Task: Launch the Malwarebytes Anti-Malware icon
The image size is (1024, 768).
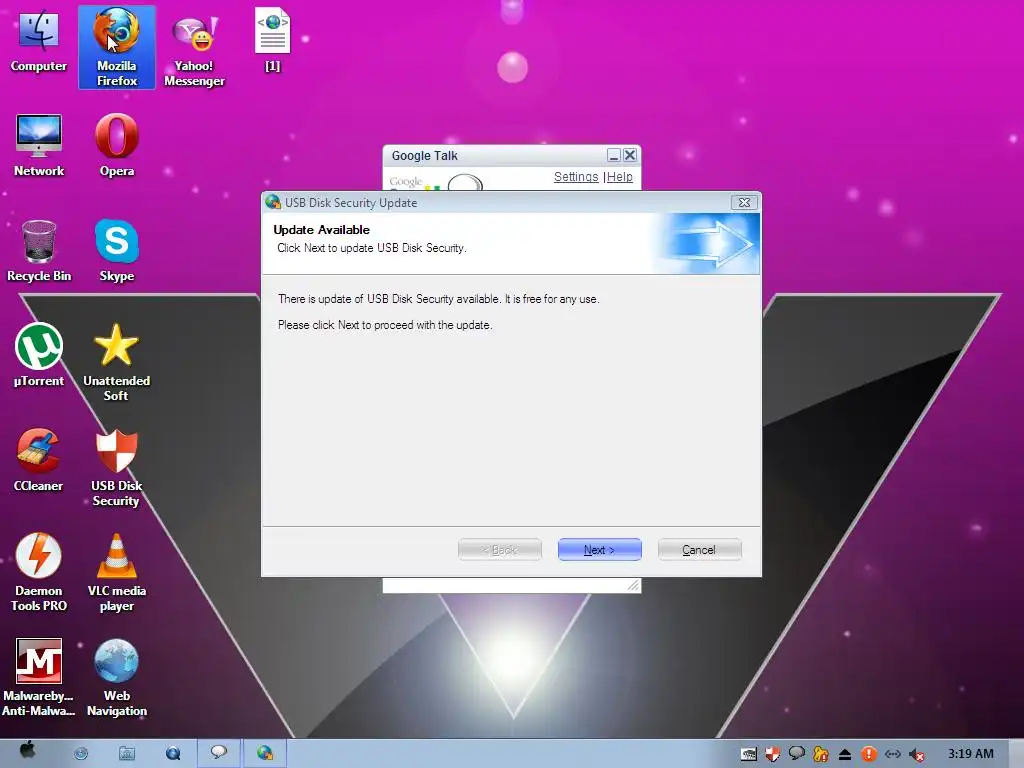Action: [x=39, y=678]
